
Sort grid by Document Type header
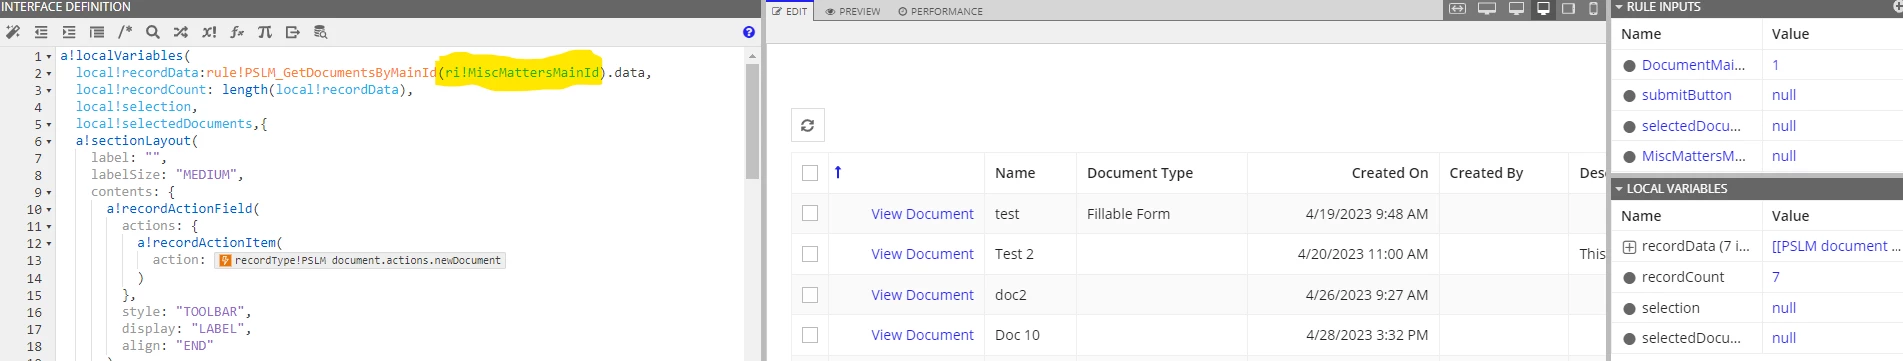(1140, 173)
